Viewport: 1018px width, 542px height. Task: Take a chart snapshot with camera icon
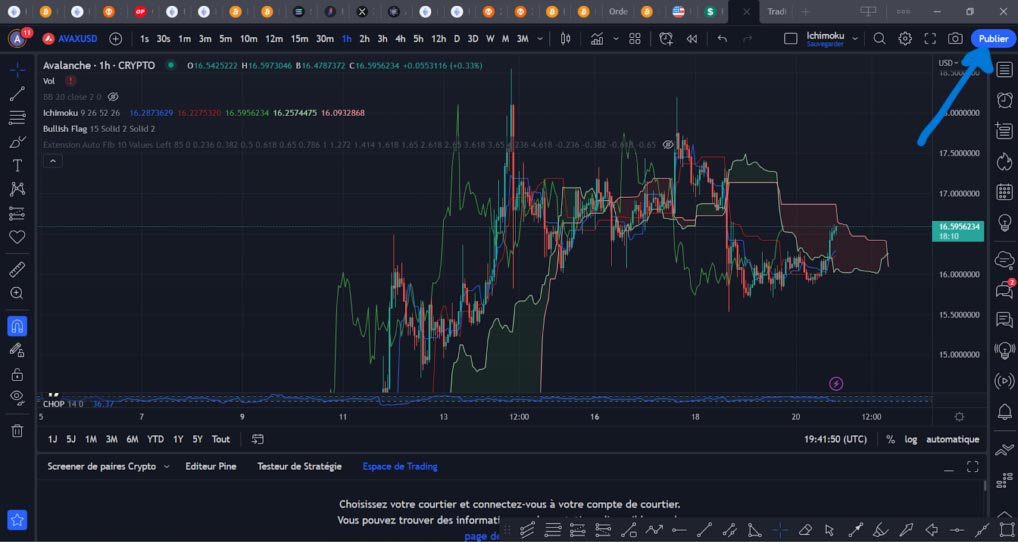[954, 39]
